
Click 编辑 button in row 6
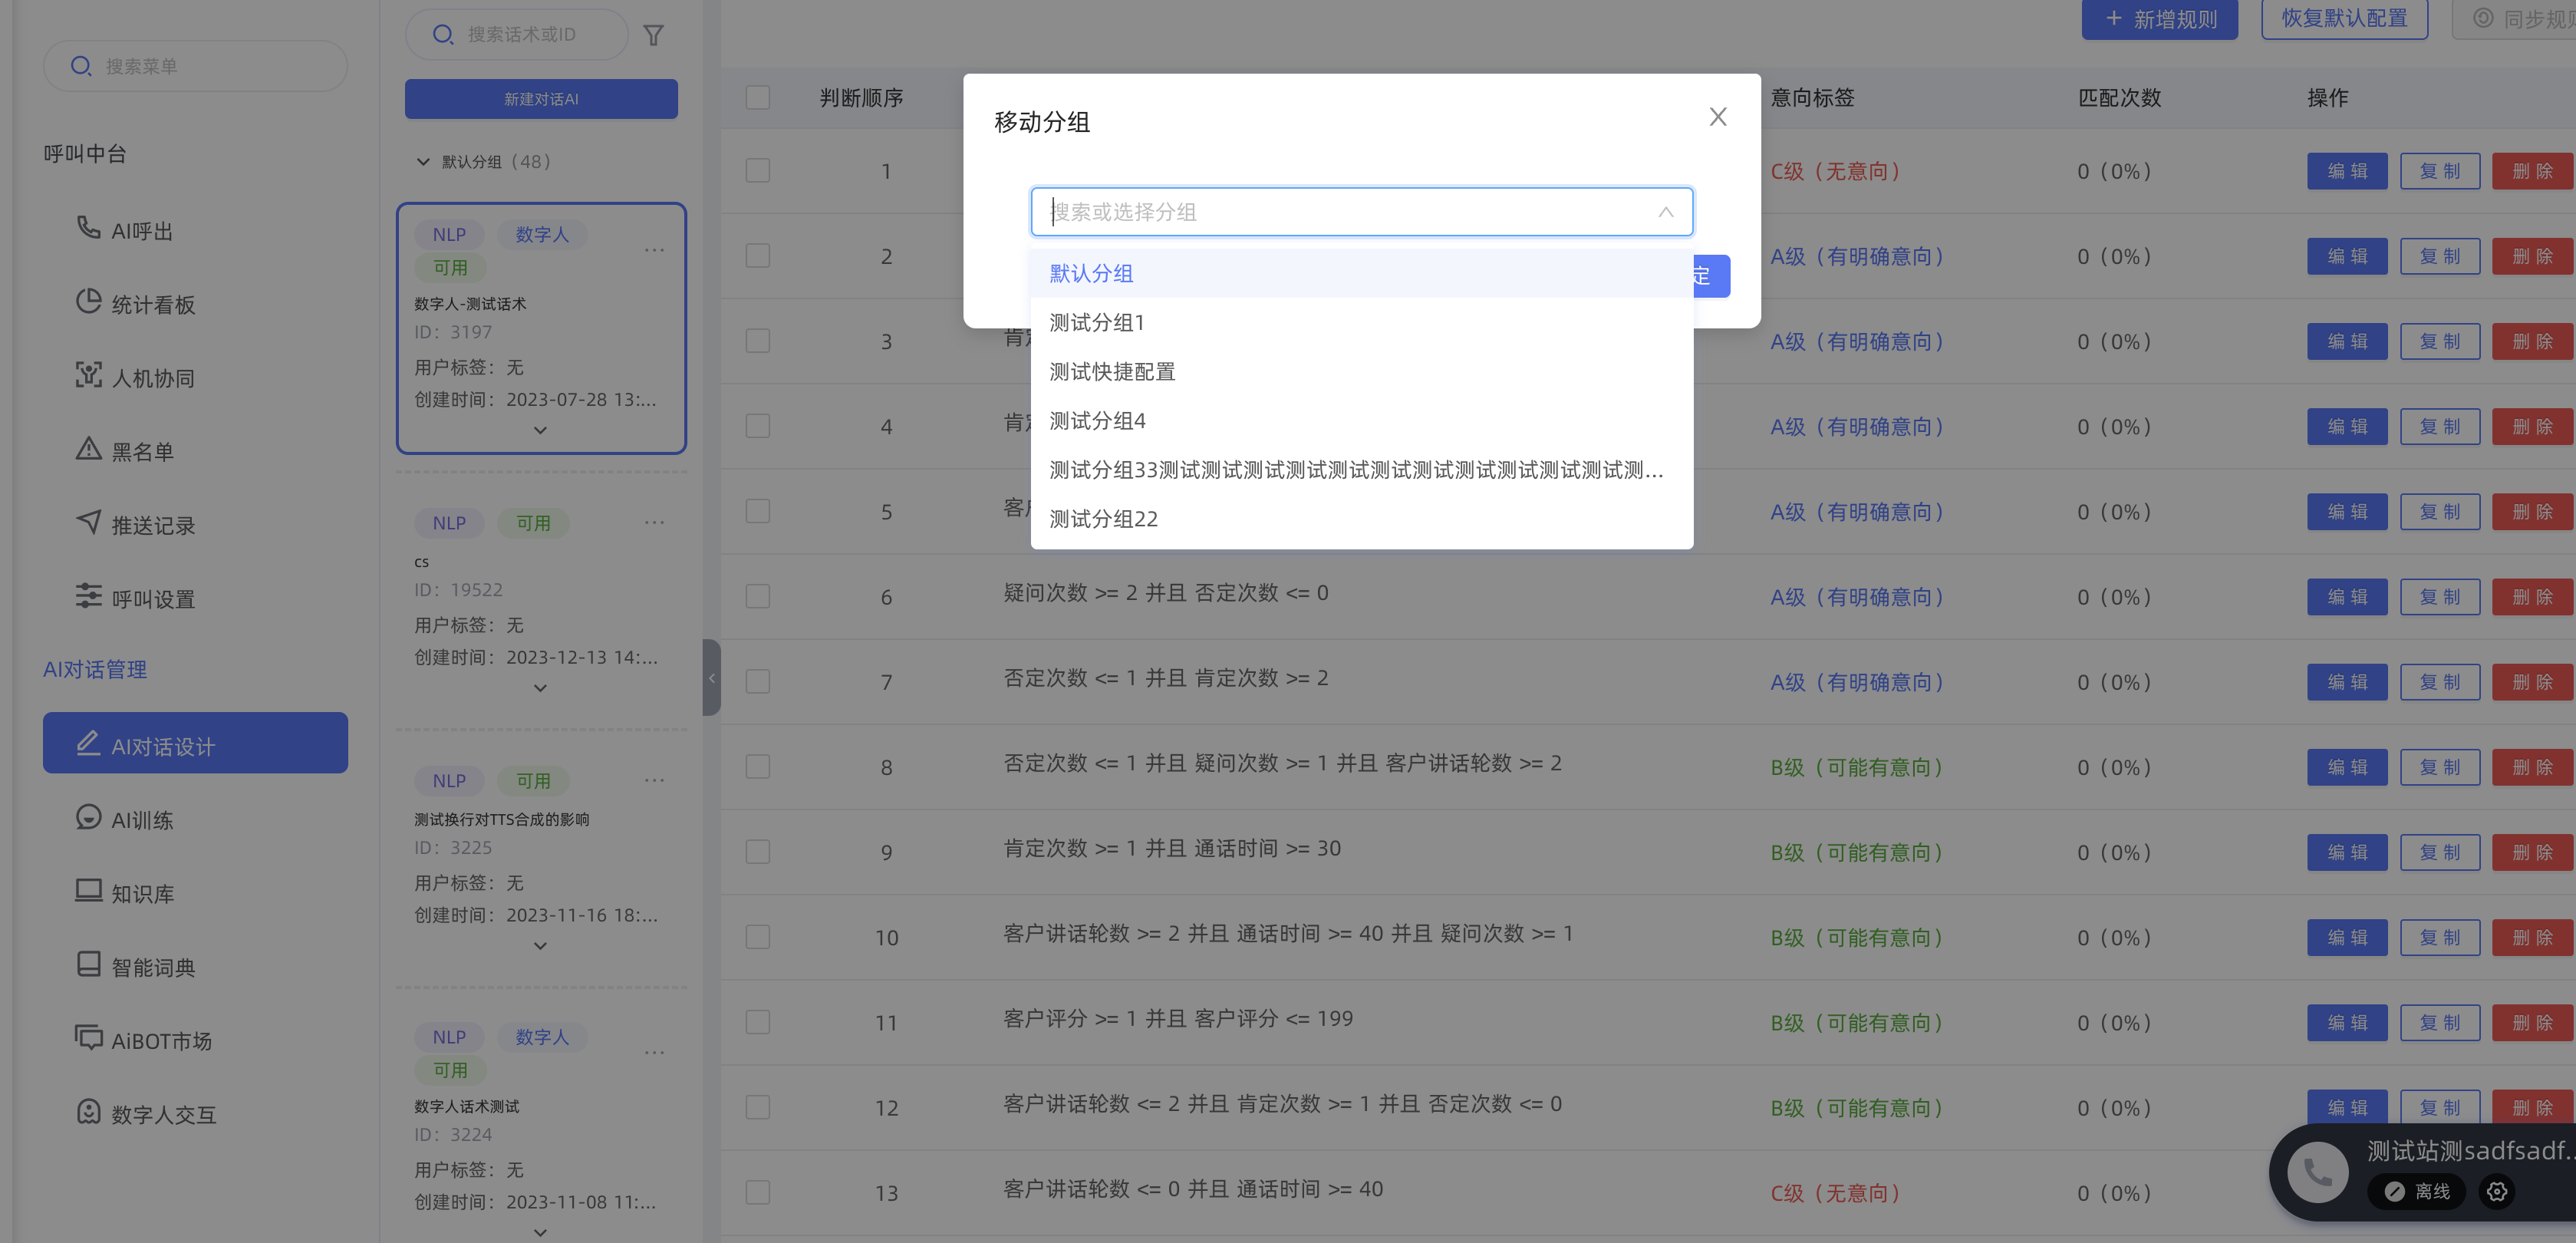(2347, 597)
